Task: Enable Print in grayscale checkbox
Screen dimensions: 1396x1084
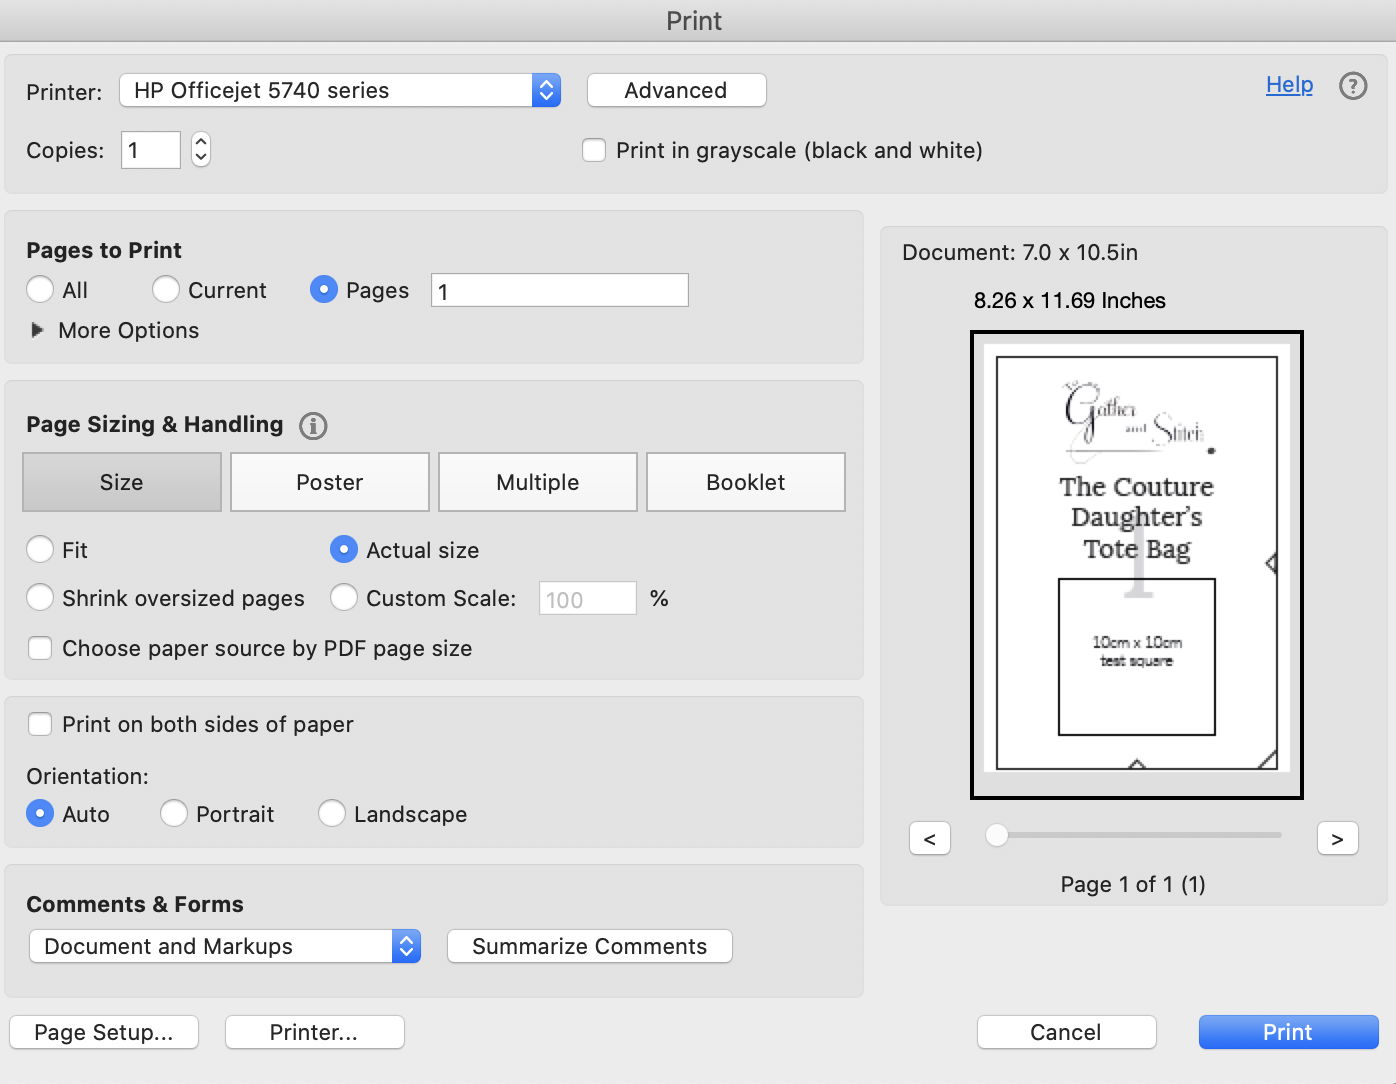Action: pos(594,150)
